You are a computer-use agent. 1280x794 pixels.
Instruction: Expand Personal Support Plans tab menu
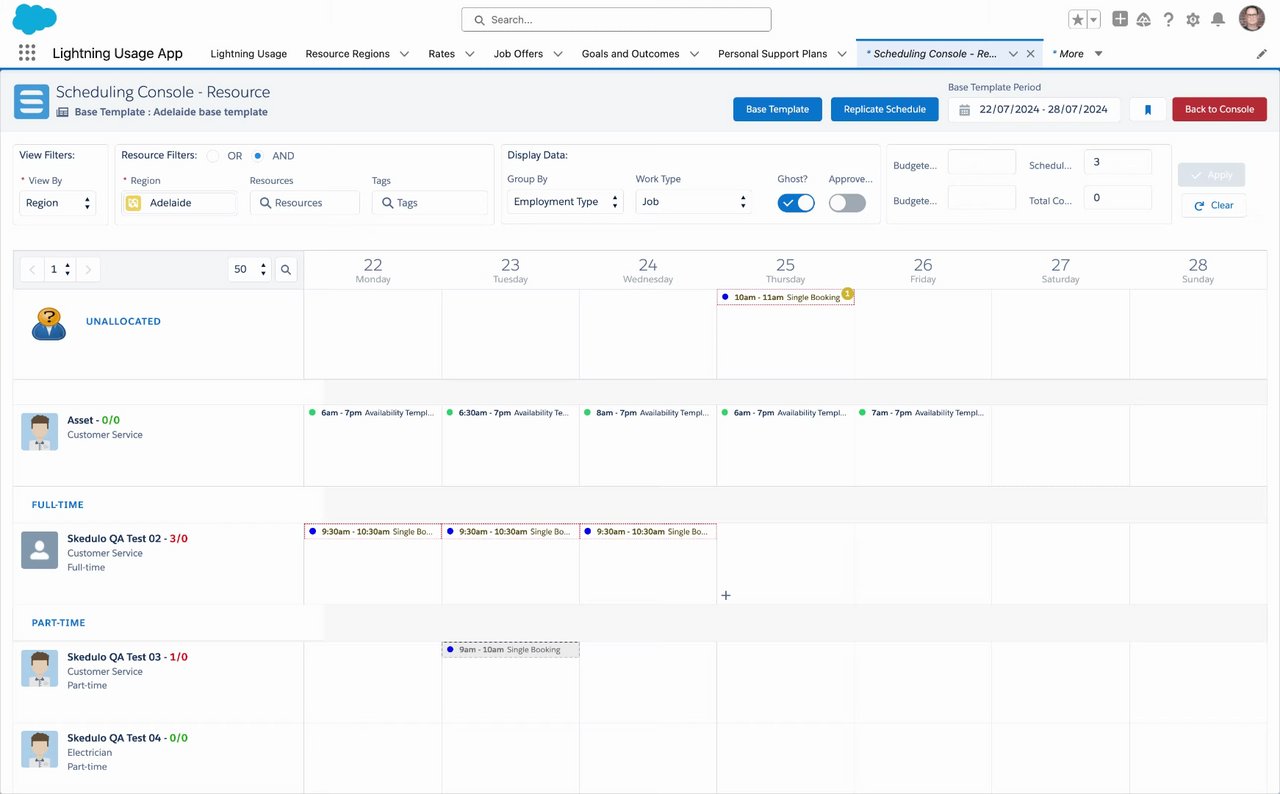pyautogui.click(x=842, y=54)
